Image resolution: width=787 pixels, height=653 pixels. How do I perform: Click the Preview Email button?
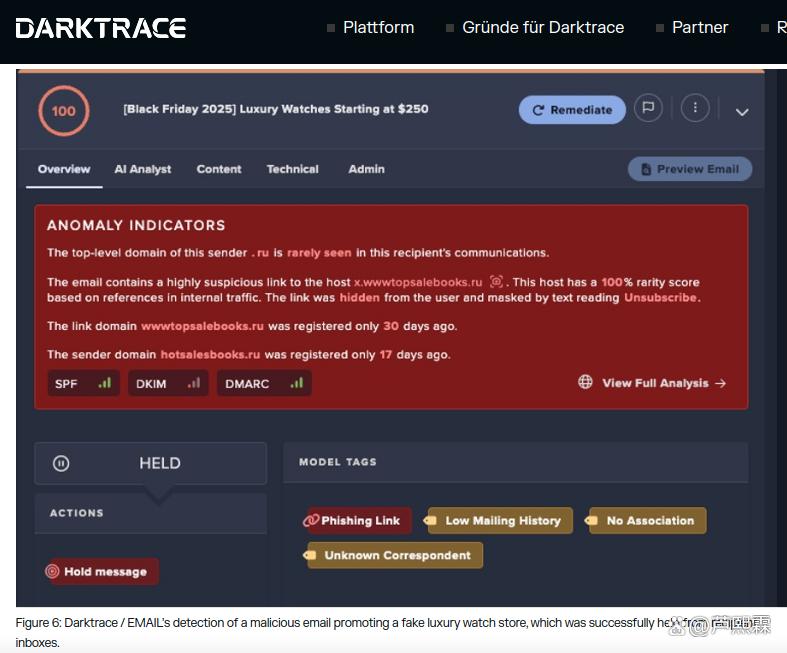click(690, 169)
